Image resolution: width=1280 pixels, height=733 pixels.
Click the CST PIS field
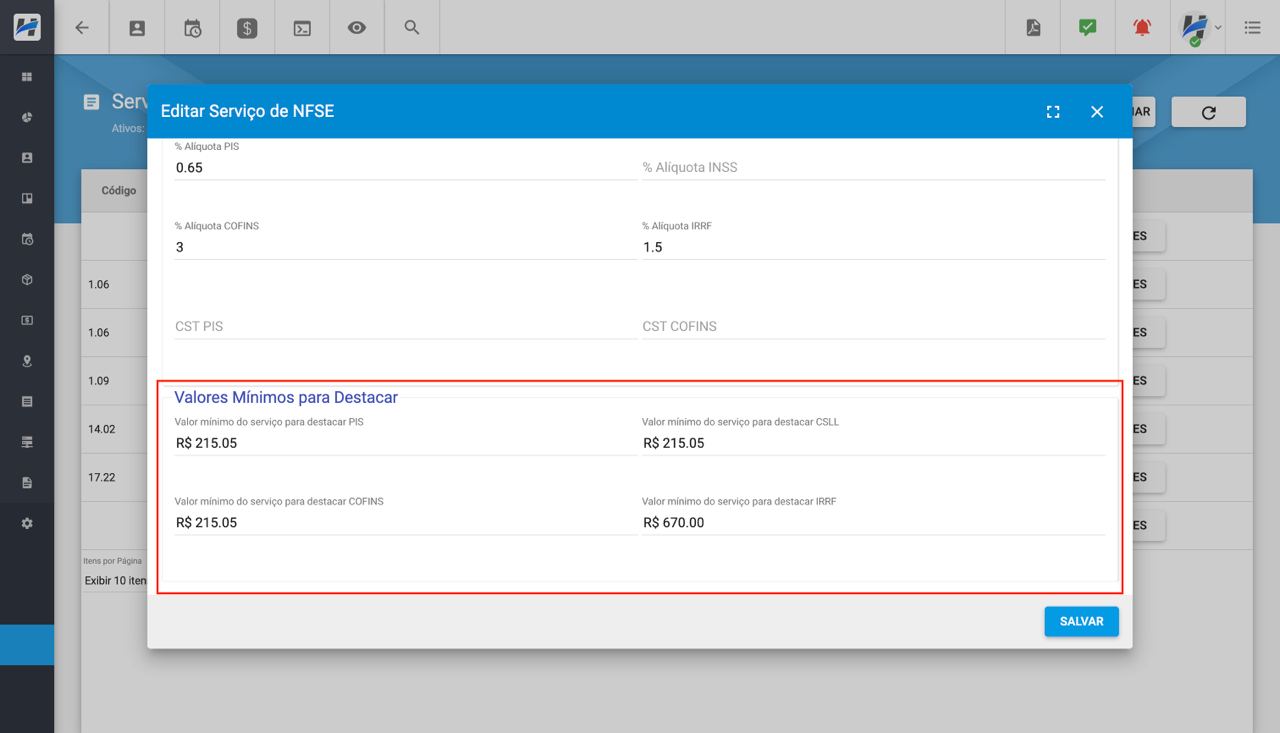click(x=405, y=326)
